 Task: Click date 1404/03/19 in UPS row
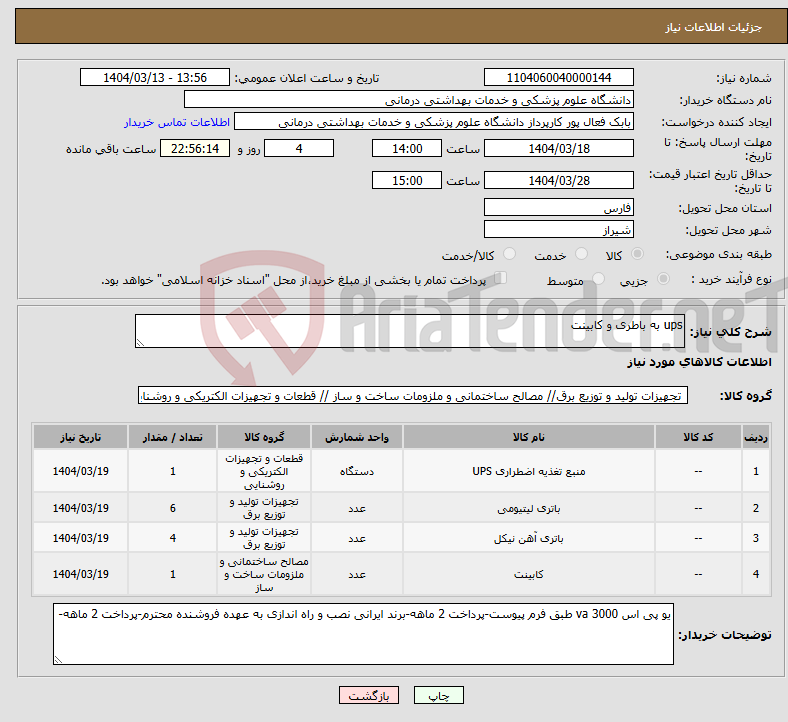pos(80,471)
